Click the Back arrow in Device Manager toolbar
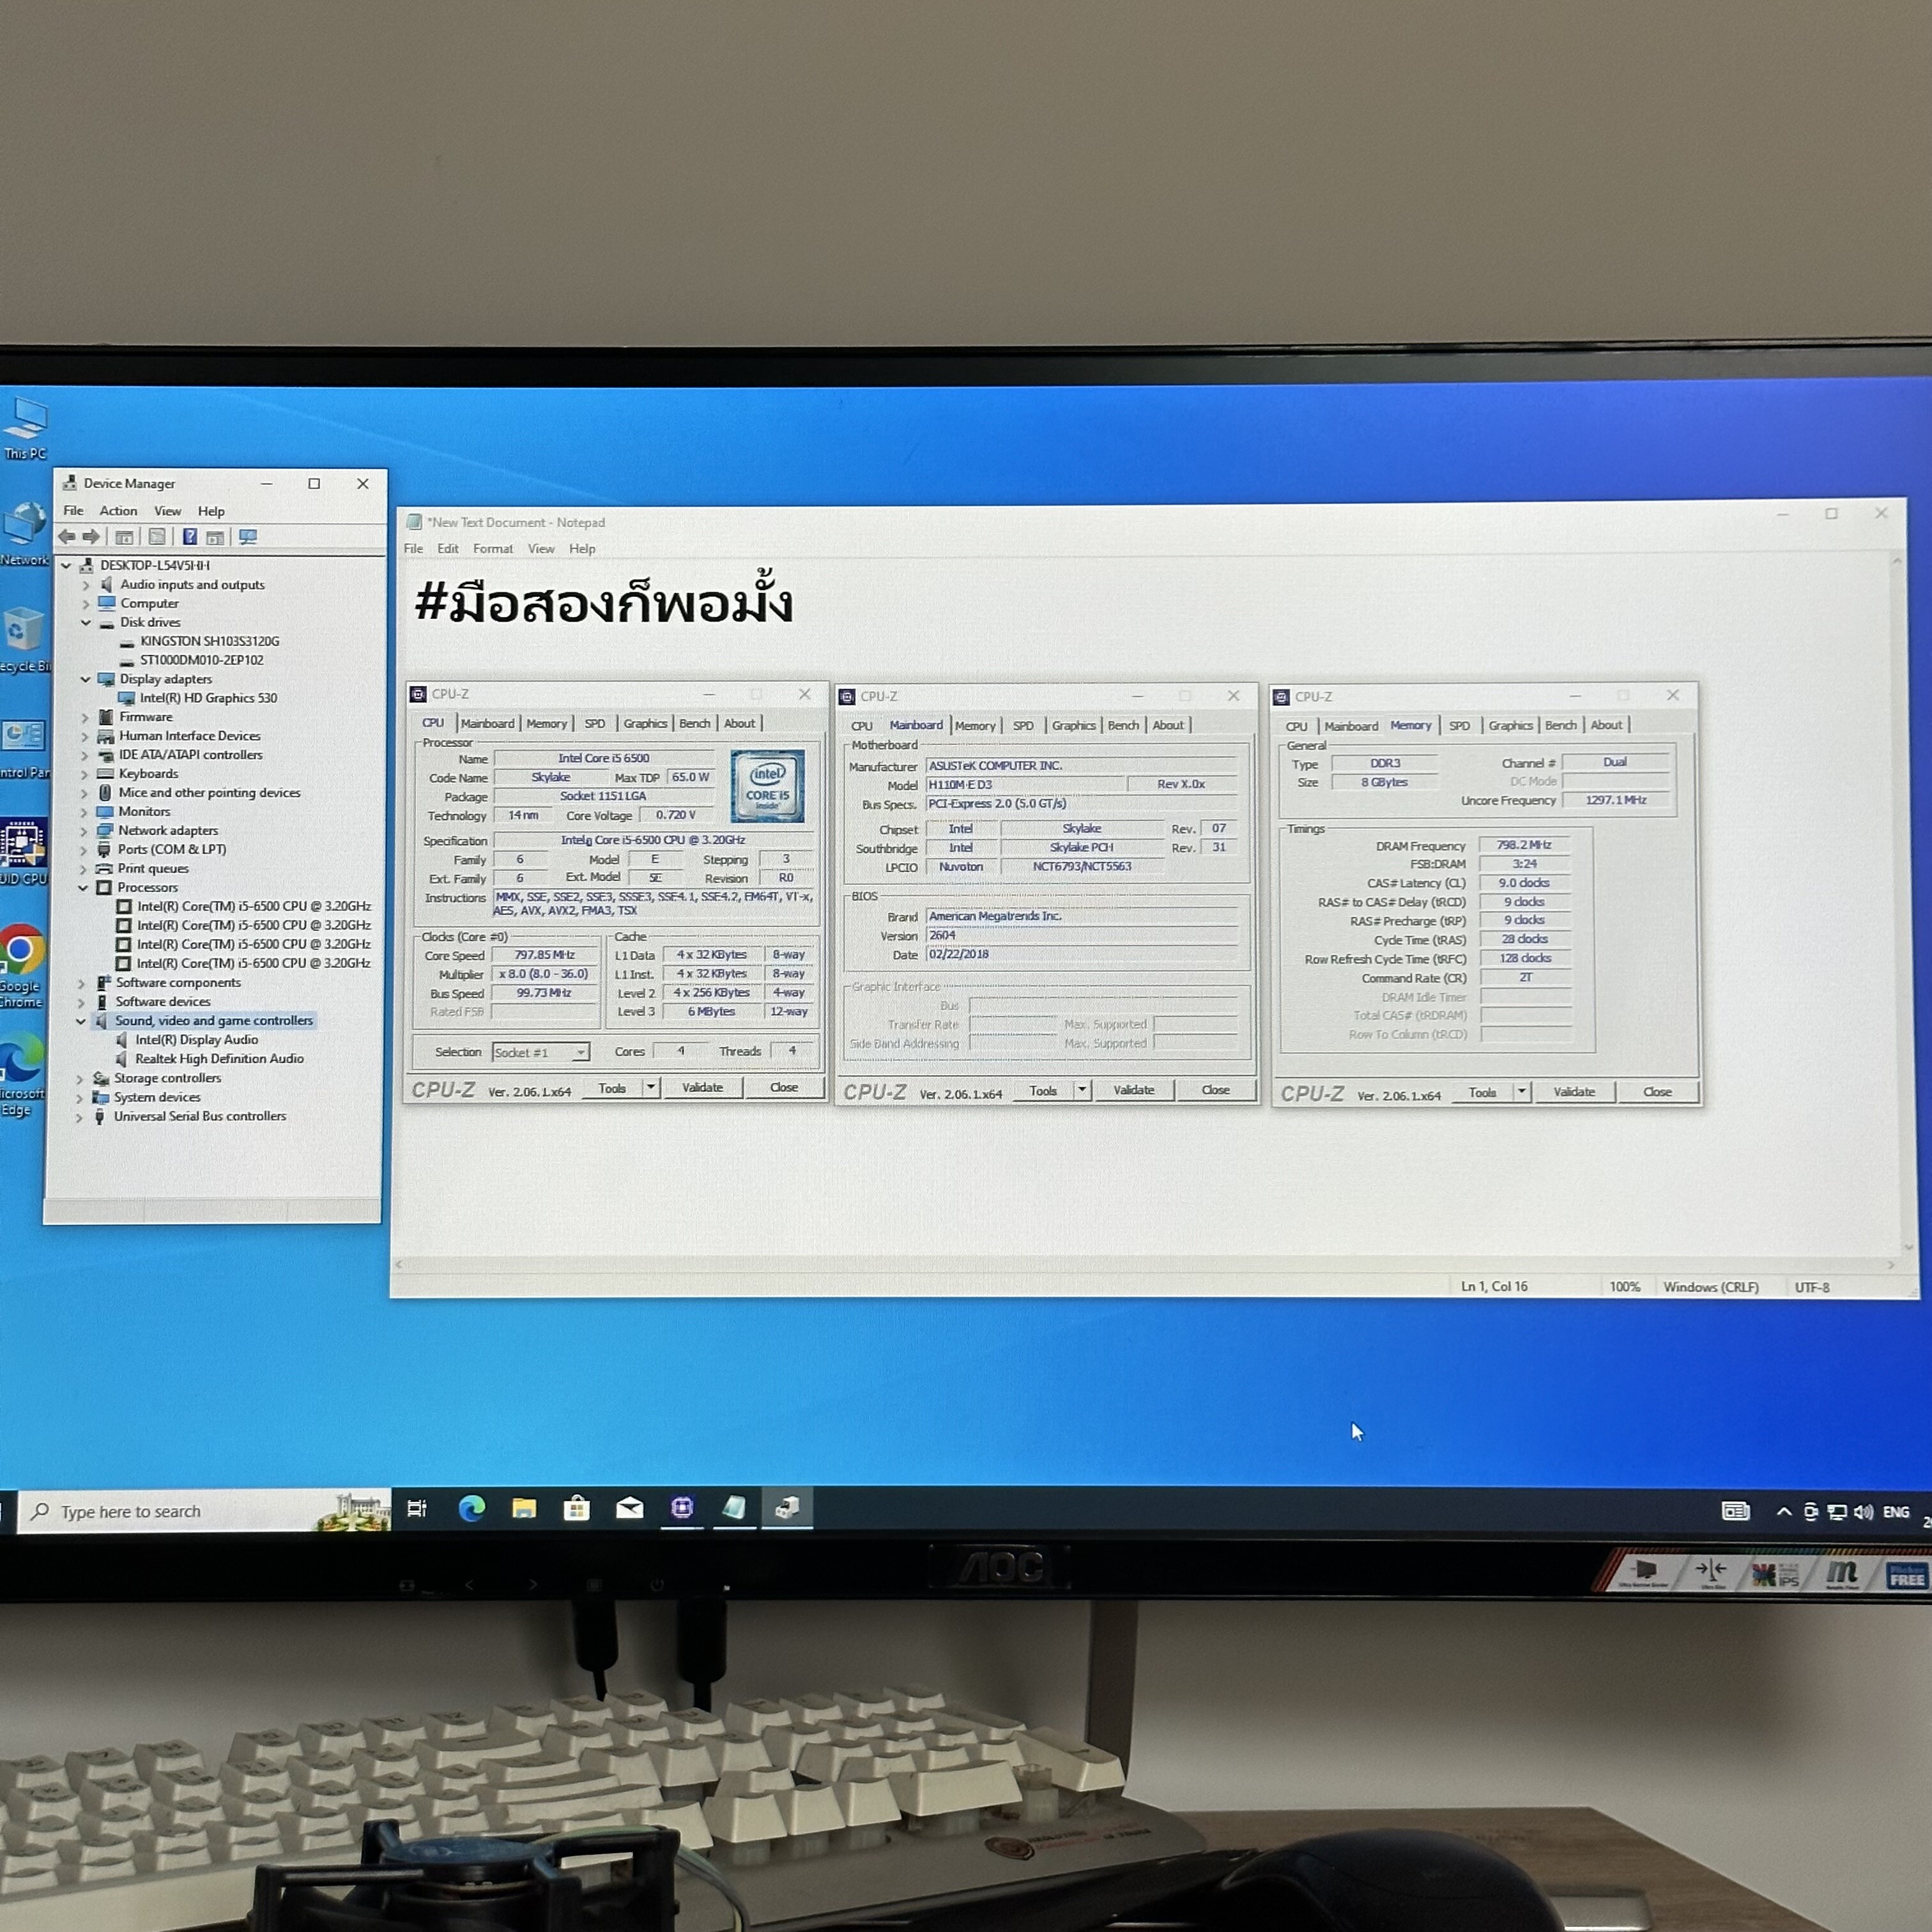Image resolution: width=1932 pixels, height=1932 pixels. point(67,537)
